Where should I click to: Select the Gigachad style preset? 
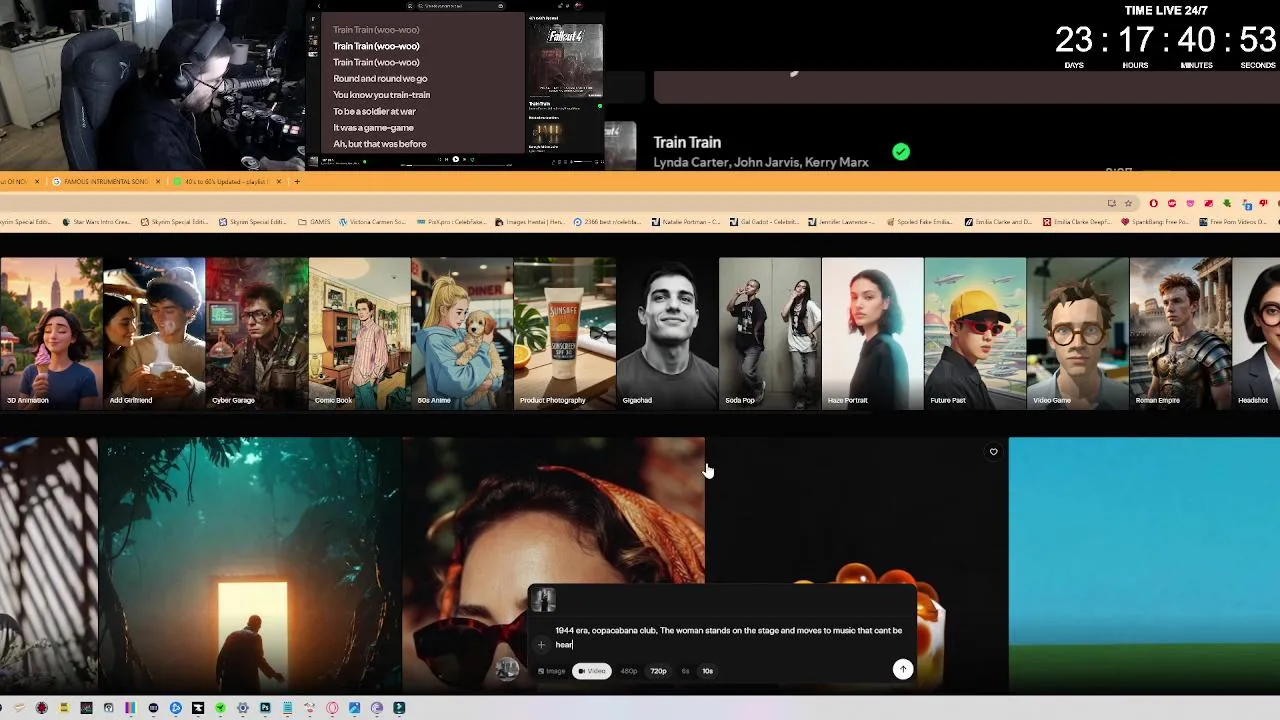(x=667, y=333)
